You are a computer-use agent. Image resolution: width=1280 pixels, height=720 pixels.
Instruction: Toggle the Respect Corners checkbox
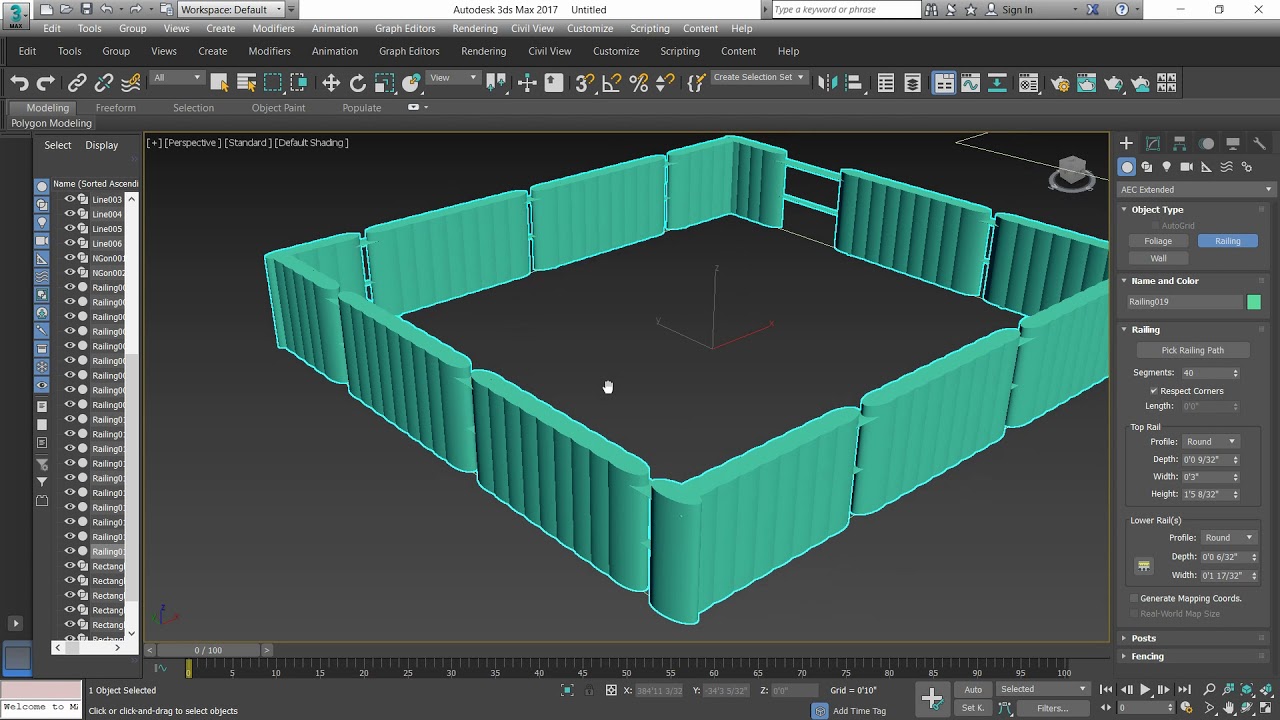1154,391
